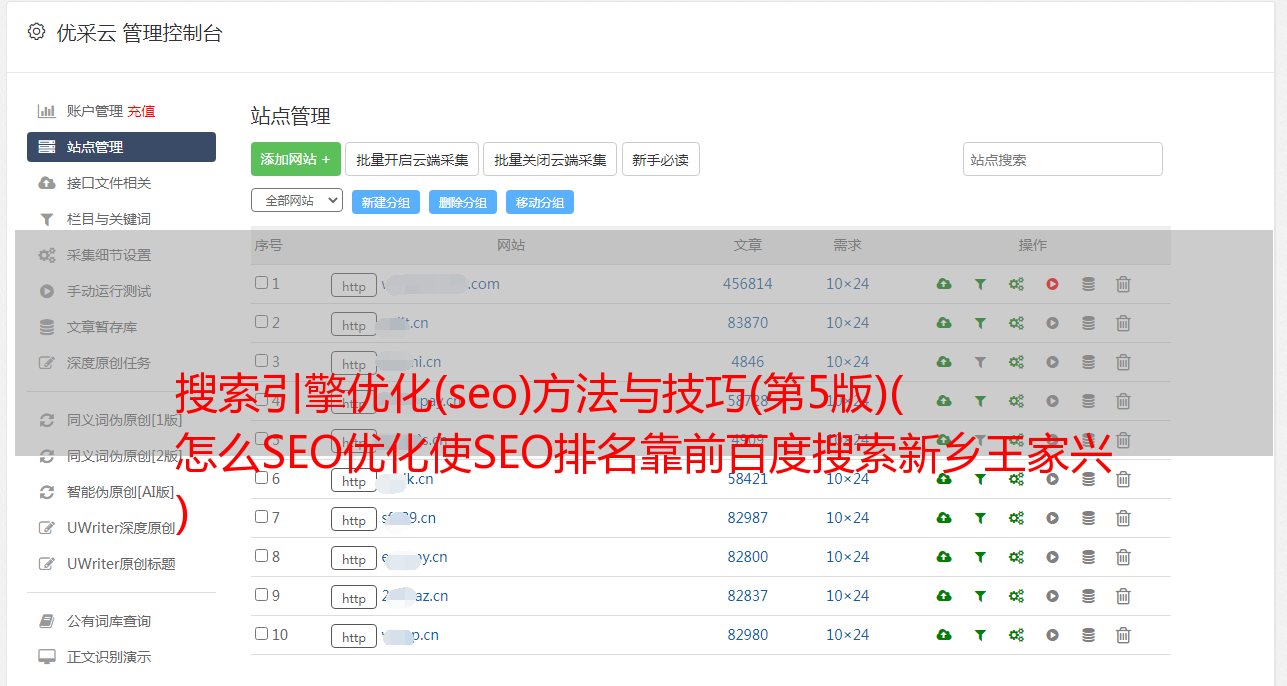
Task: Click the gears icon in row 10
Action: (1016, 635)
